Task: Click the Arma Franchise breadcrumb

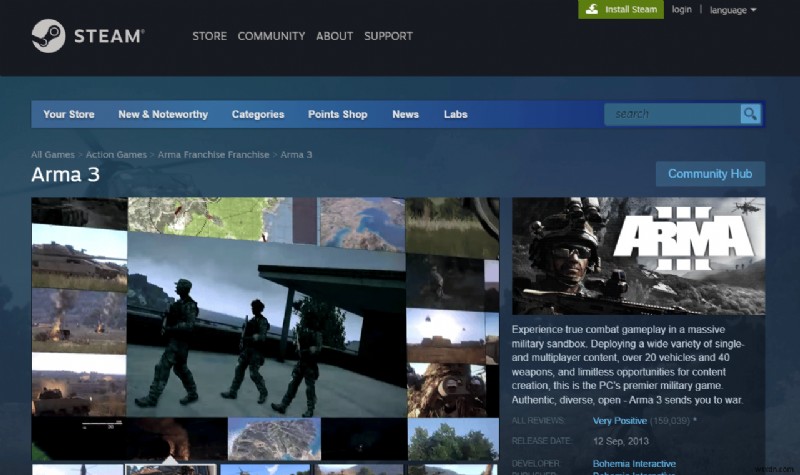Action: click(213, 155)
